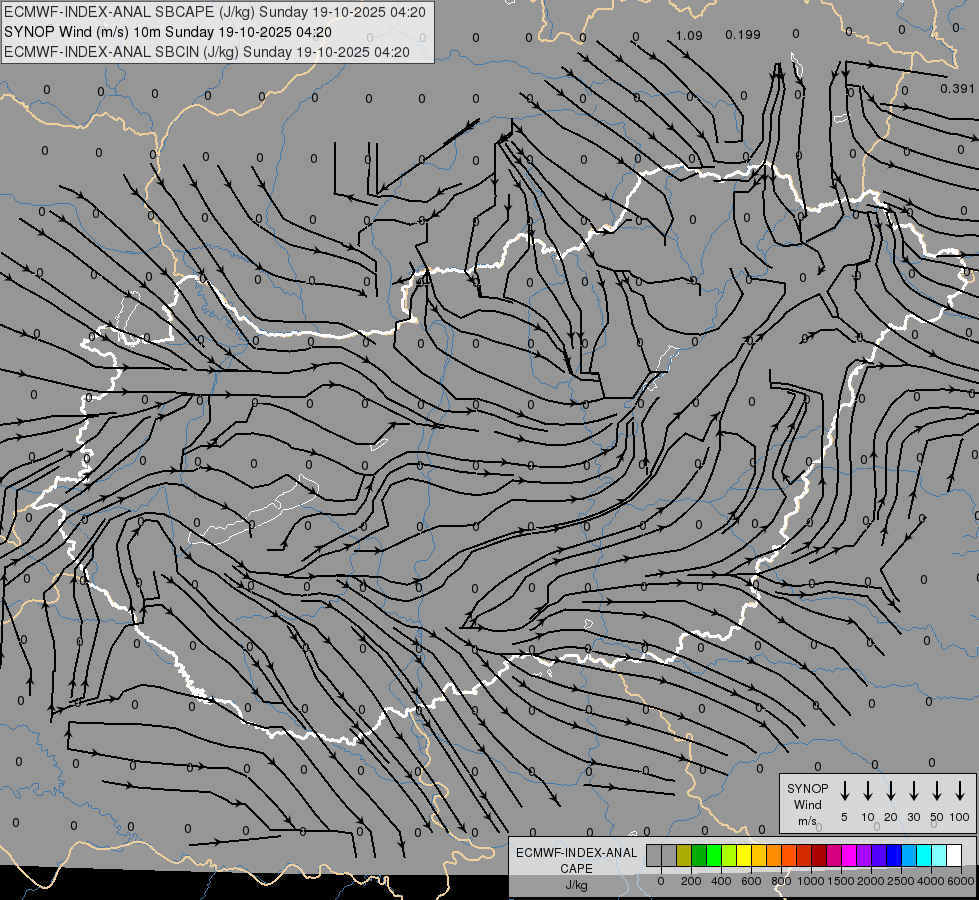Click the 800 tick label on CAPE scale
Viewport: 979px width, 900px height.
click(781, 881)
